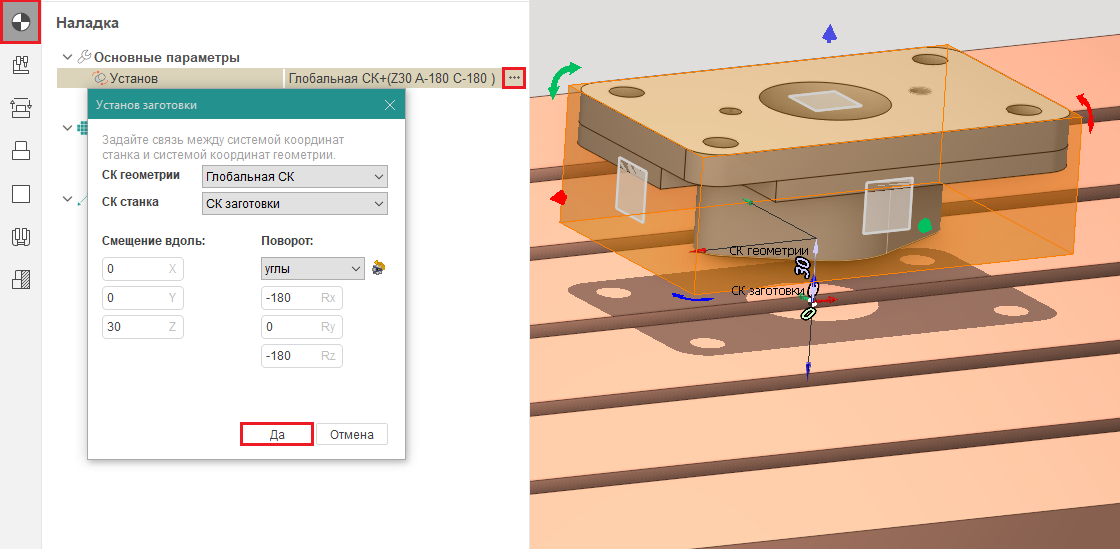The height and width of the screenshot is (549, 1120).
Task: Click the empty square workpiece icon
Action: pos(20,194)
